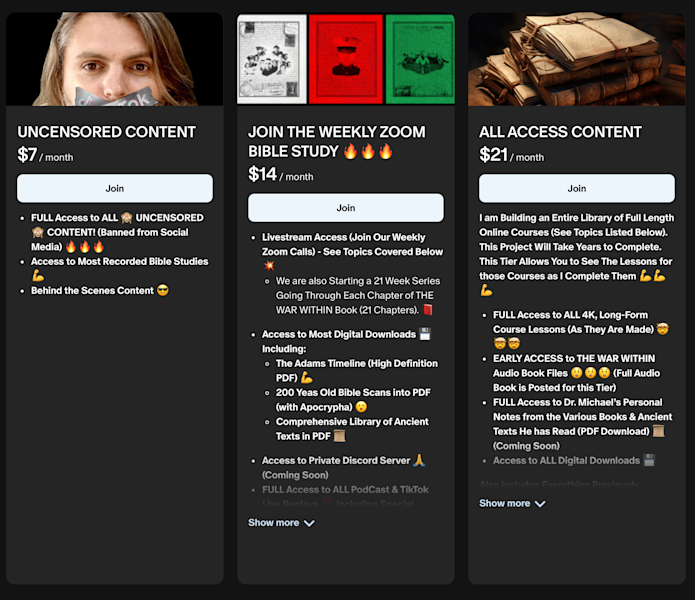The image size is (695, 600).
Task: Click the sunglasses emoji after Behind the Scenes
Action: (163, 290)
